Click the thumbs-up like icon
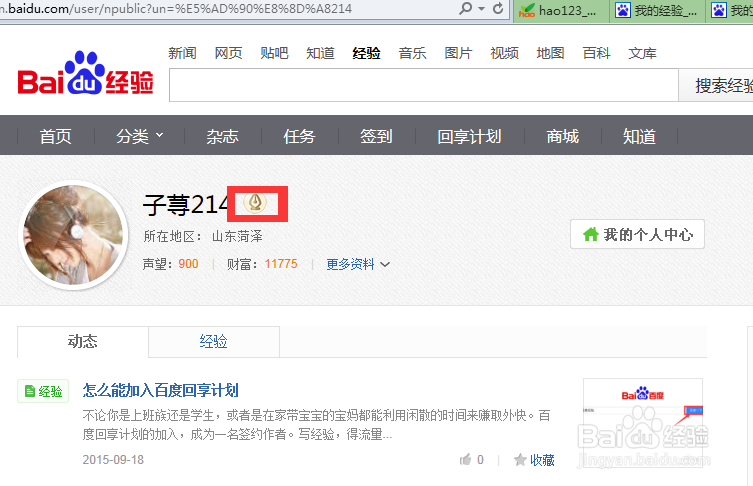The image size is (753, 486). [x=465, y=460]
